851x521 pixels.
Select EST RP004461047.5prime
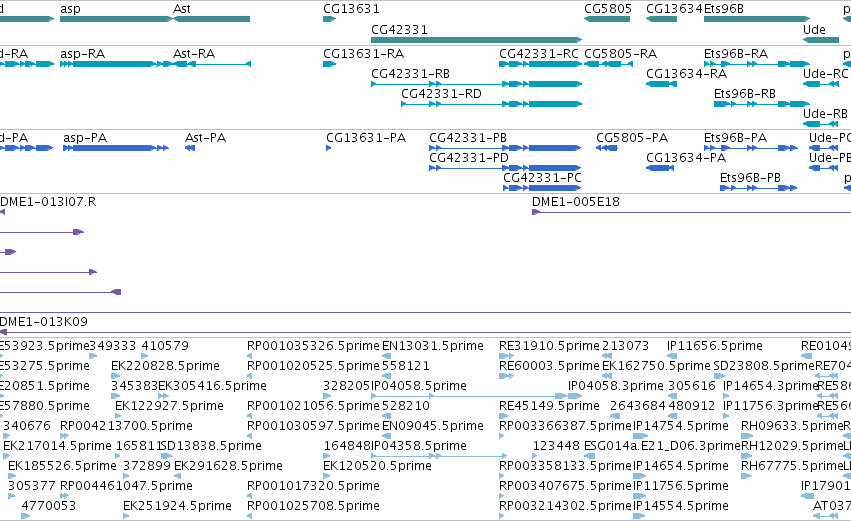pos(63,497)
